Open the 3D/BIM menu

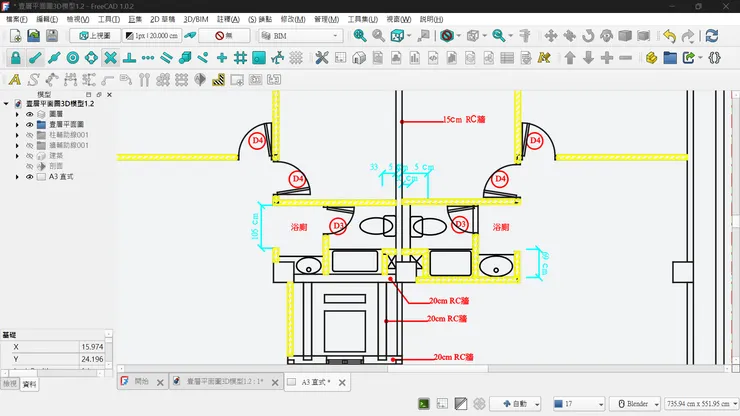tap(196, 19)
